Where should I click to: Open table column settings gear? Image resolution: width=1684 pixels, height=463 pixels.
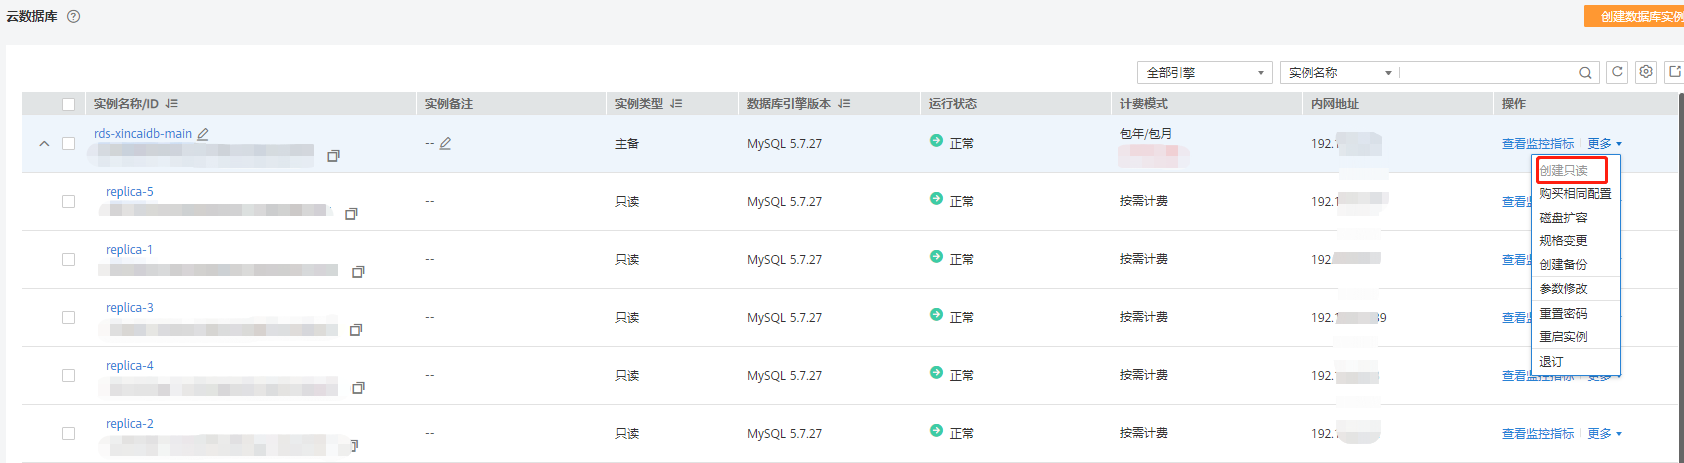(x=1646, y=72)
